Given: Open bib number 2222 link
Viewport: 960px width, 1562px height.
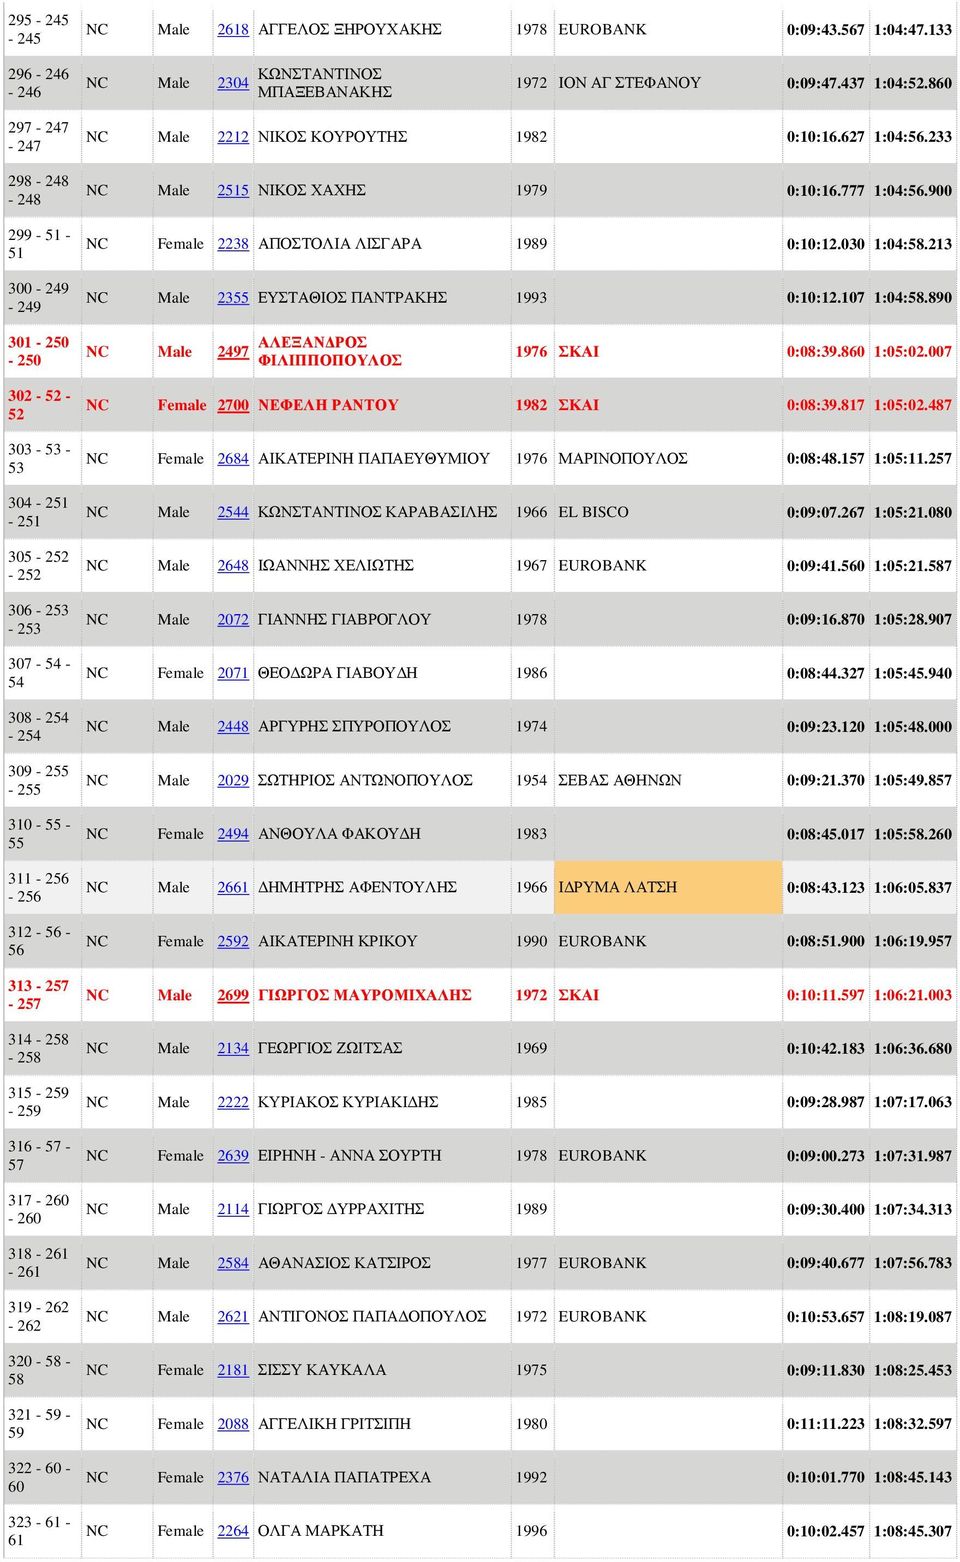Looking at the screenshot, I should 233,1102.
